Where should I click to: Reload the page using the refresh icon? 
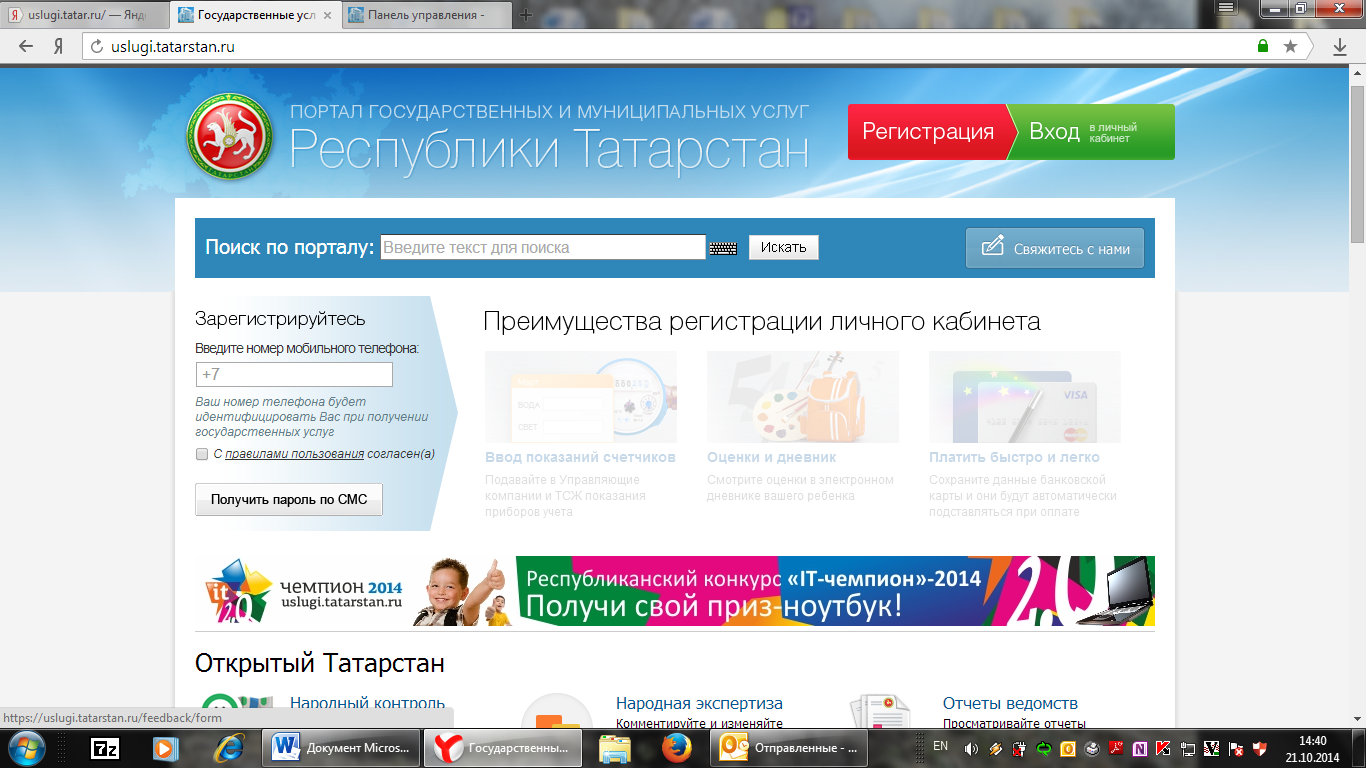coord(97,46)
